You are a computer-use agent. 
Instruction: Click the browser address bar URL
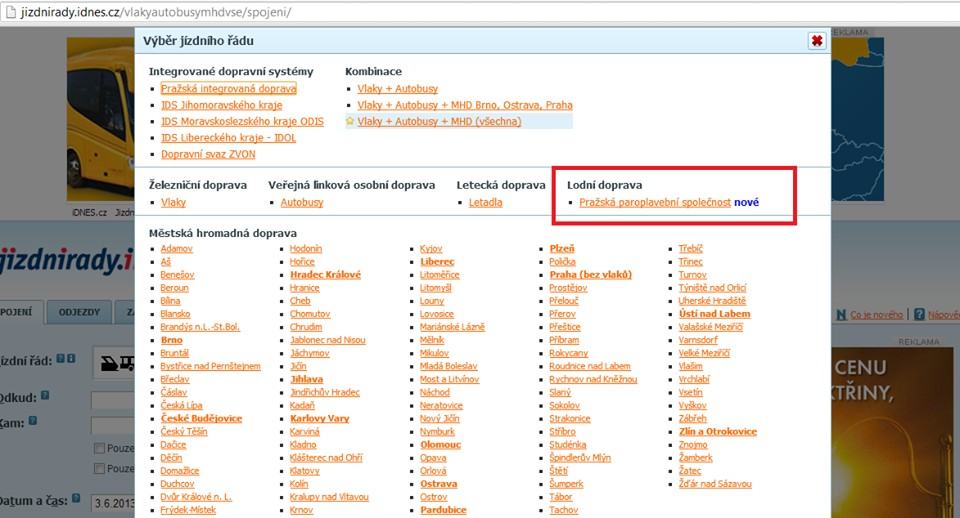tap(156, 12)
